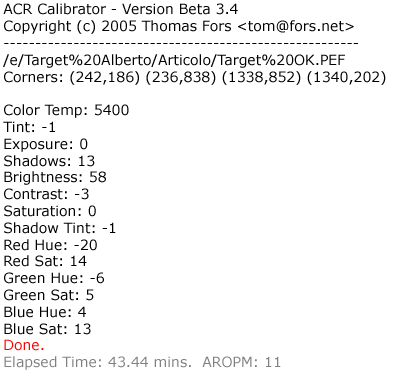Click the Corners coordinates line
The height and width of the screenshot is (381, 397).
point(195,77)
